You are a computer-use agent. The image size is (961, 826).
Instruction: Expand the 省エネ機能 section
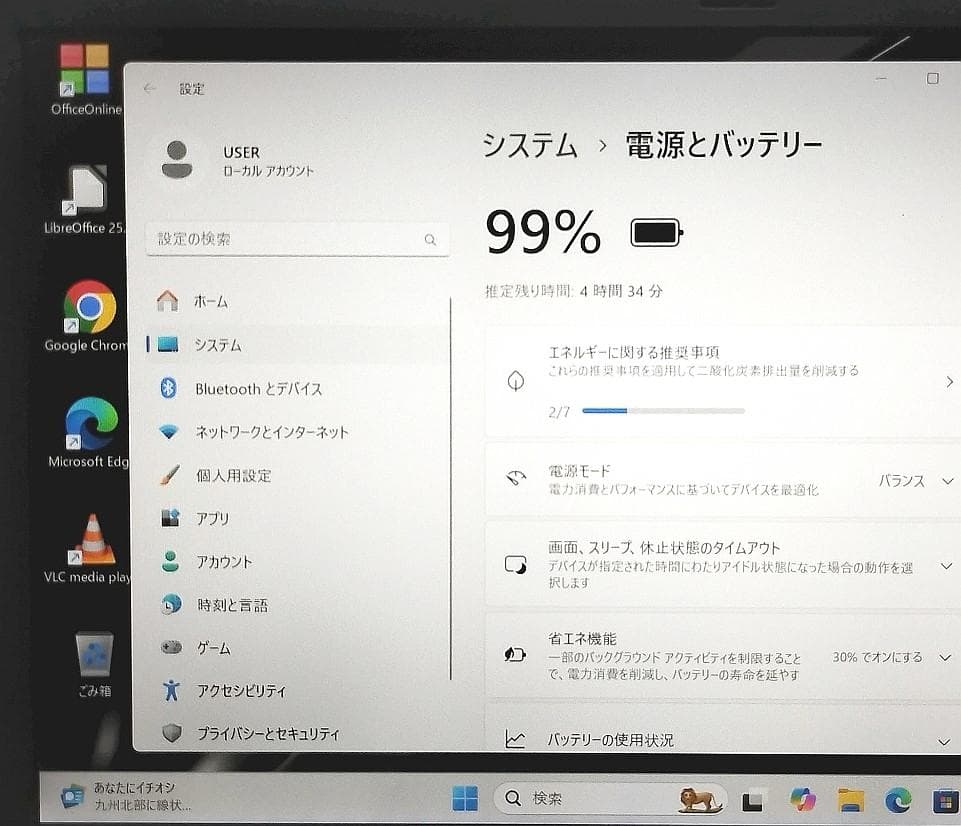pos(944,657)
